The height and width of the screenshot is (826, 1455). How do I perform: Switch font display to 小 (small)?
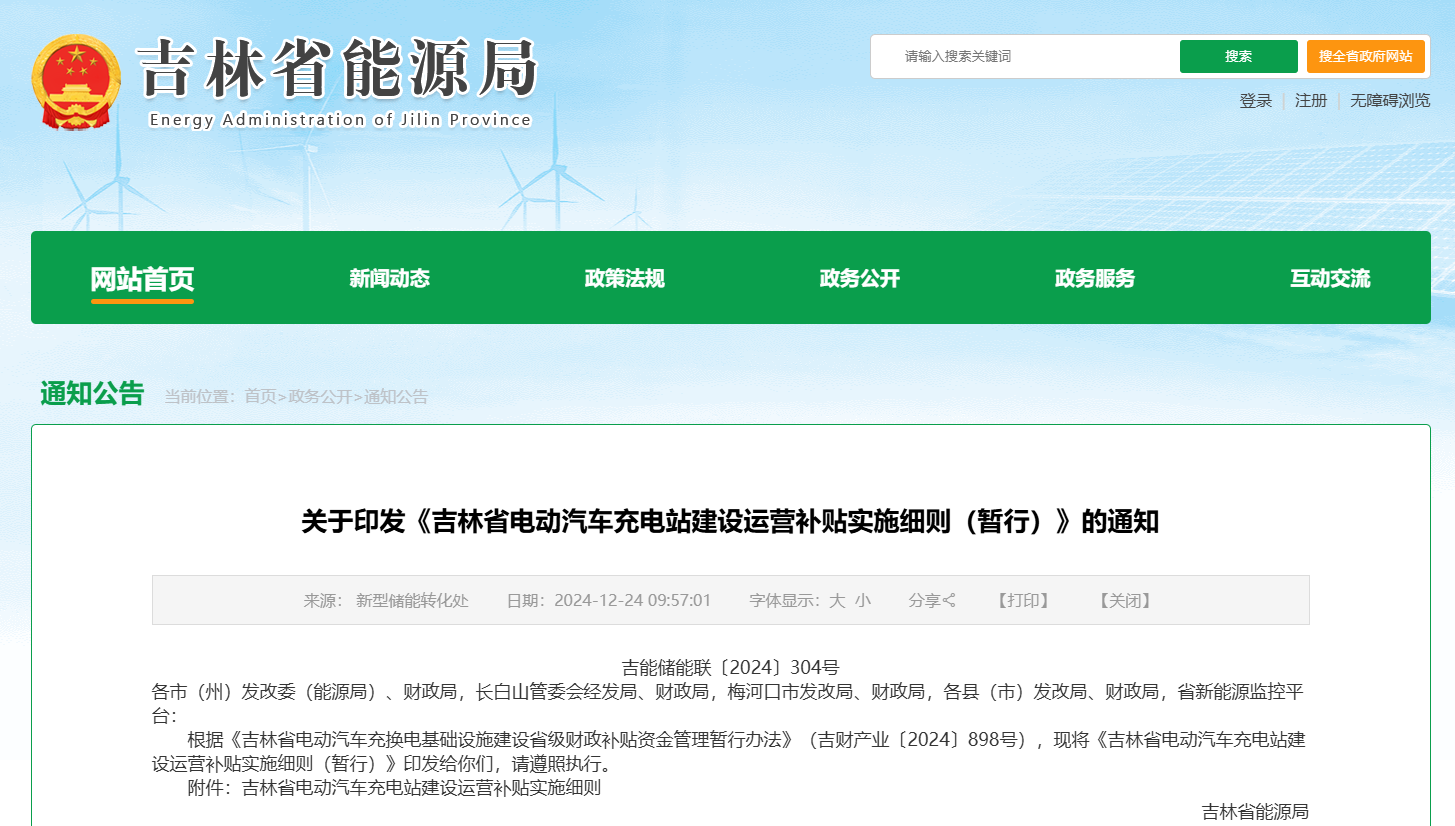click(862, 601)
